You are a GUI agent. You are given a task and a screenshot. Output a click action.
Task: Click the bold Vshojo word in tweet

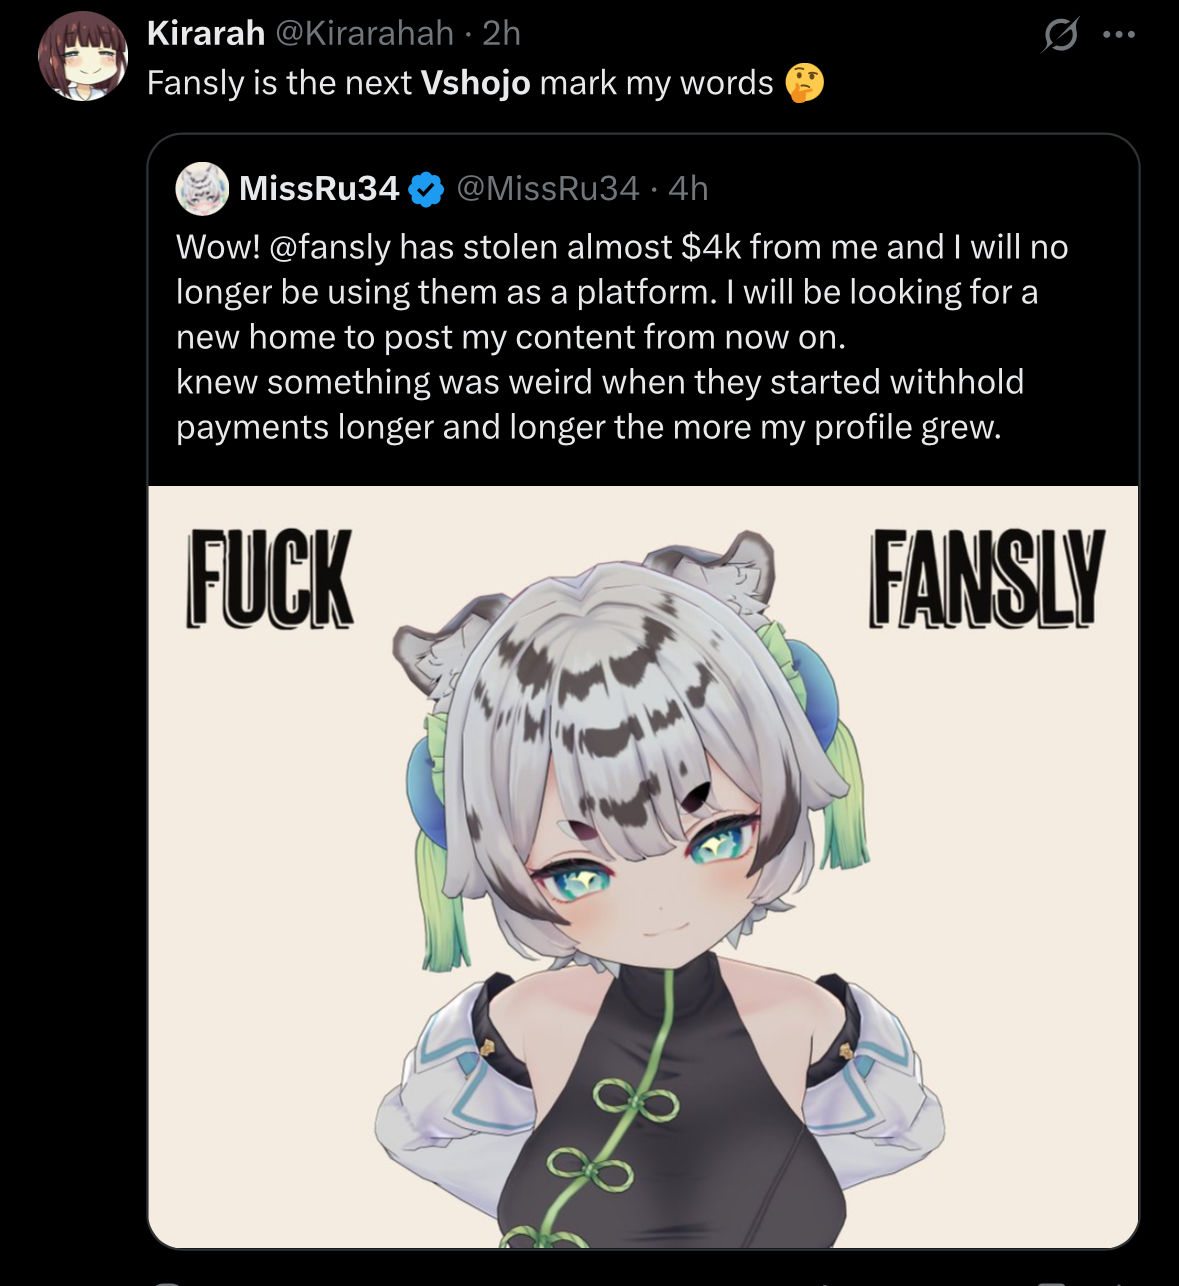tap(475, 83)
